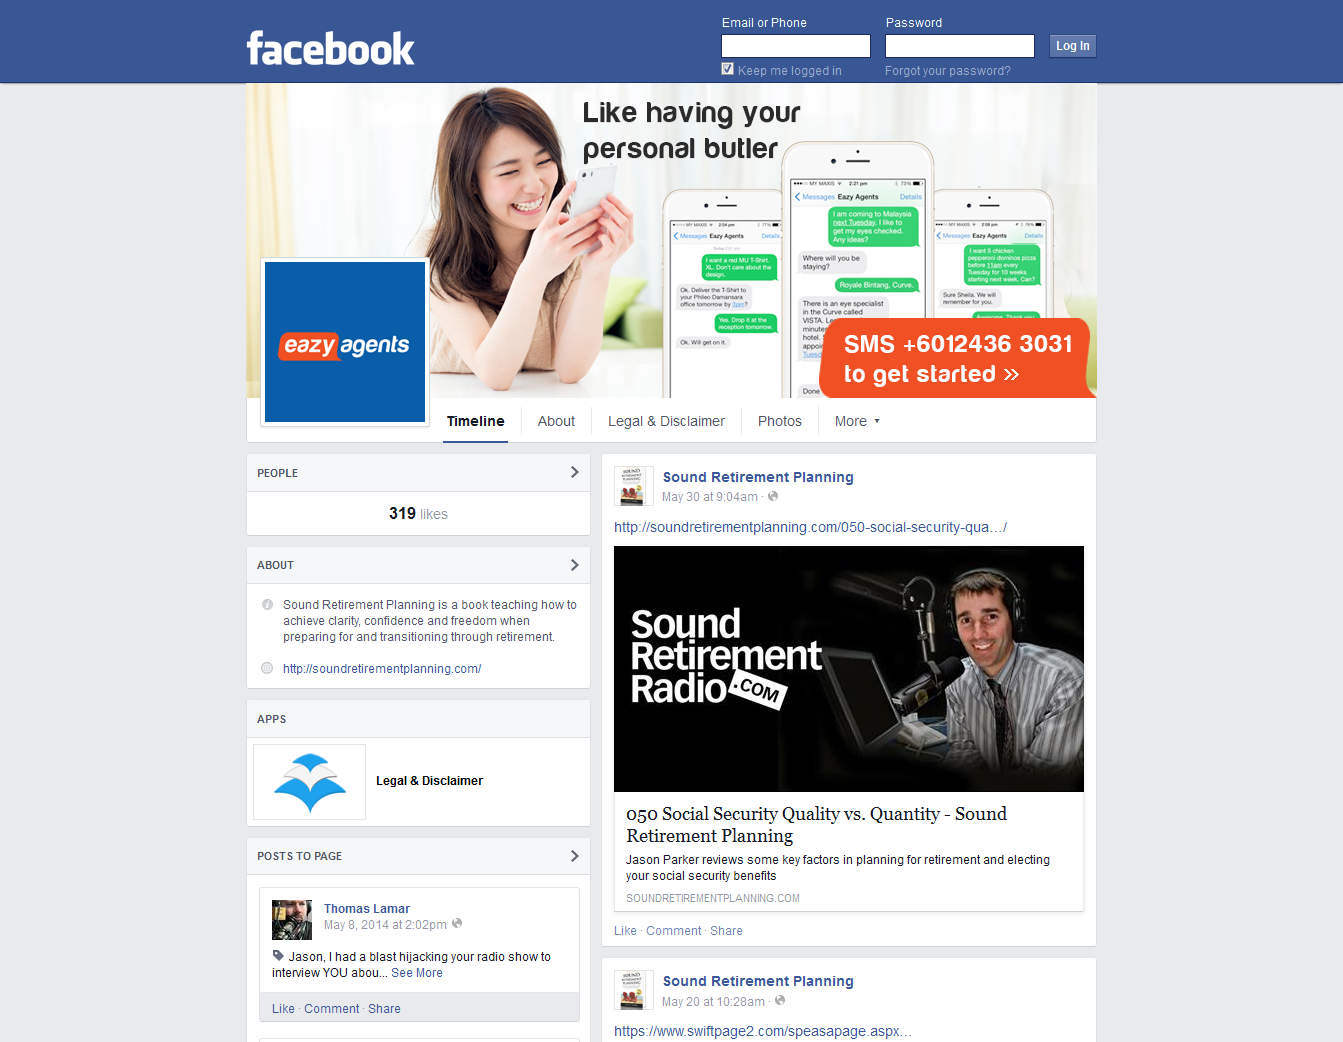Viewport: 1343px width, 1042px height.
Task: Click Sound Retirement Planning avatar on May 20 post
Action: pyautogui.click(x=633, y=990)
